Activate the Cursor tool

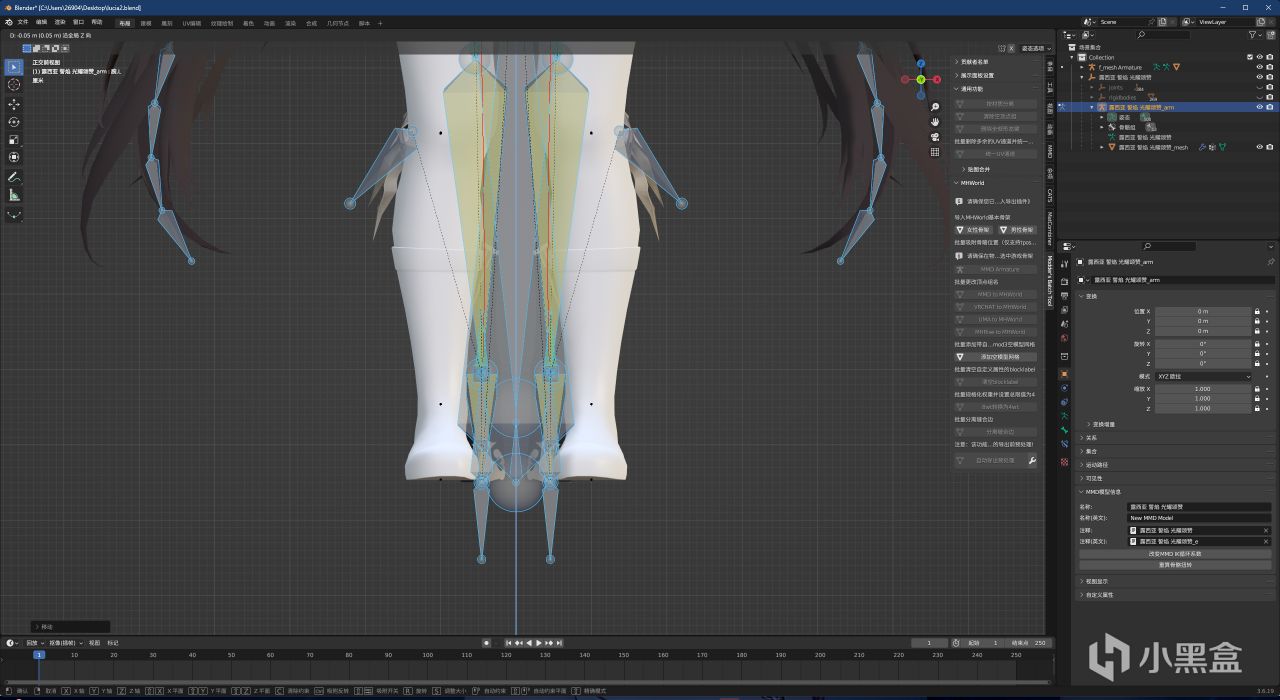(14, 85)
